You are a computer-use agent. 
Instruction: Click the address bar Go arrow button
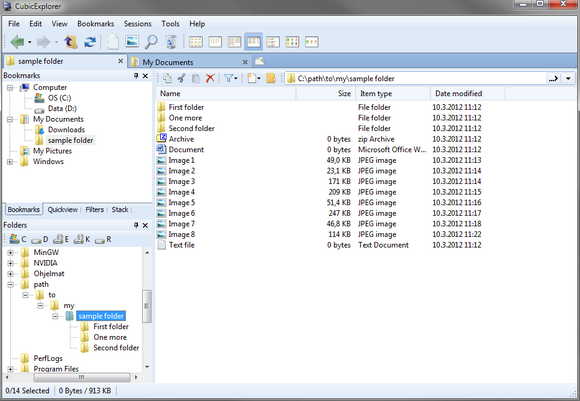coord(553,78)
